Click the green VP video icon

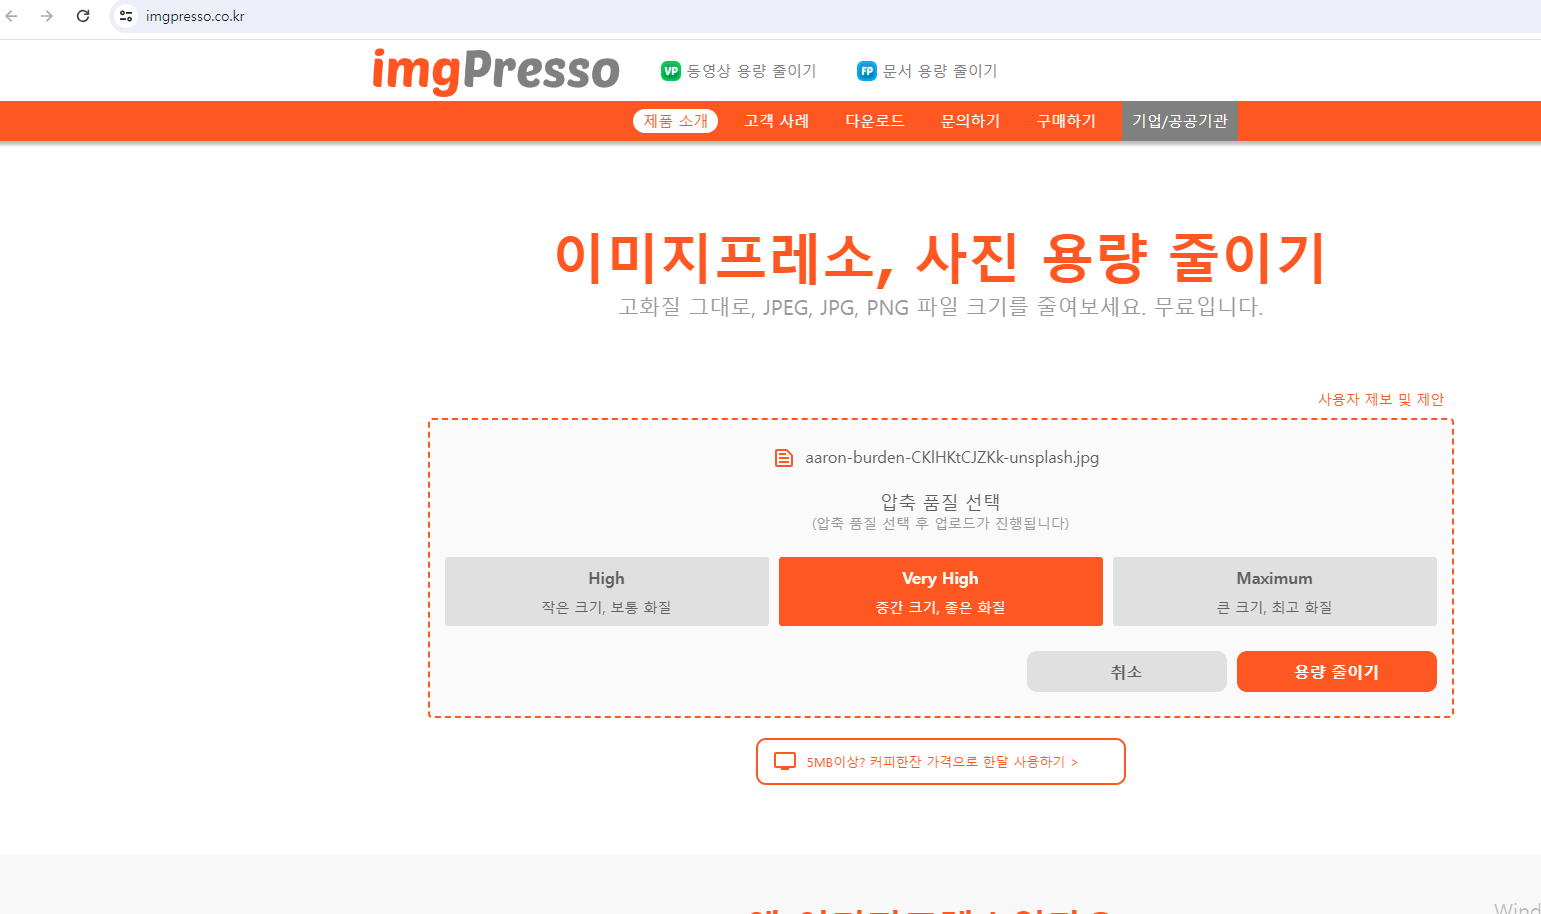coord(671,71)
